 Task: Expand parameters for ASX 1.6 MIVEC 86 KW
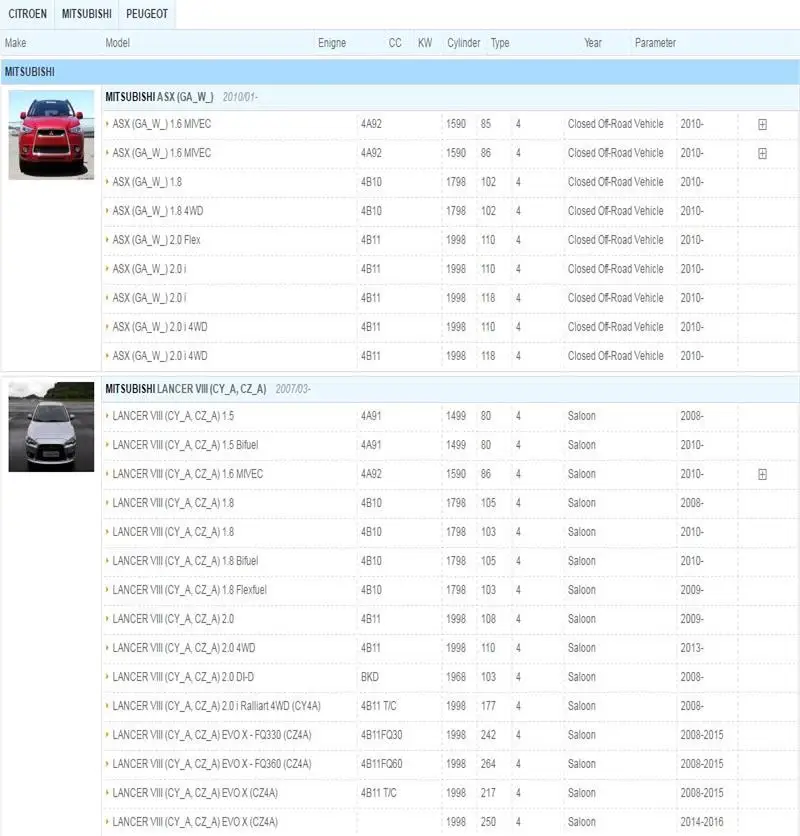762,154
